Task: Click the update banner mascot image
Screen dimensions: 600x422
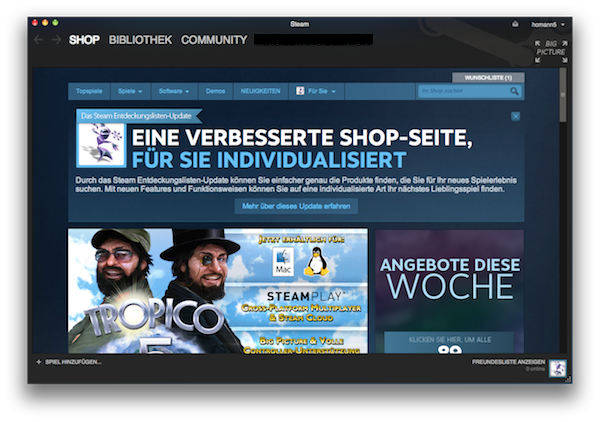Action: click(x=101, y=144)
